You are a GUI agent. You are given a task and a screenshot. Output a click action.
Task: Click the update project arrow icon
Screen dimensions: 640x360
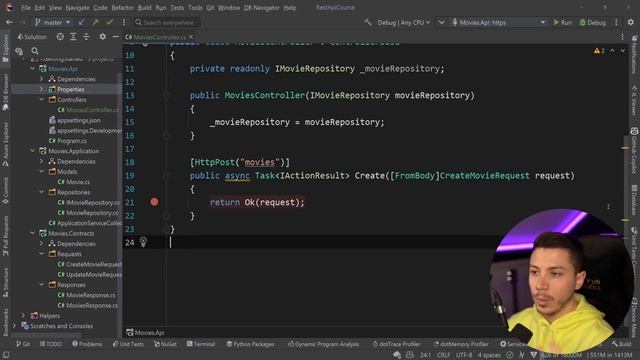(x=82, y=22)
